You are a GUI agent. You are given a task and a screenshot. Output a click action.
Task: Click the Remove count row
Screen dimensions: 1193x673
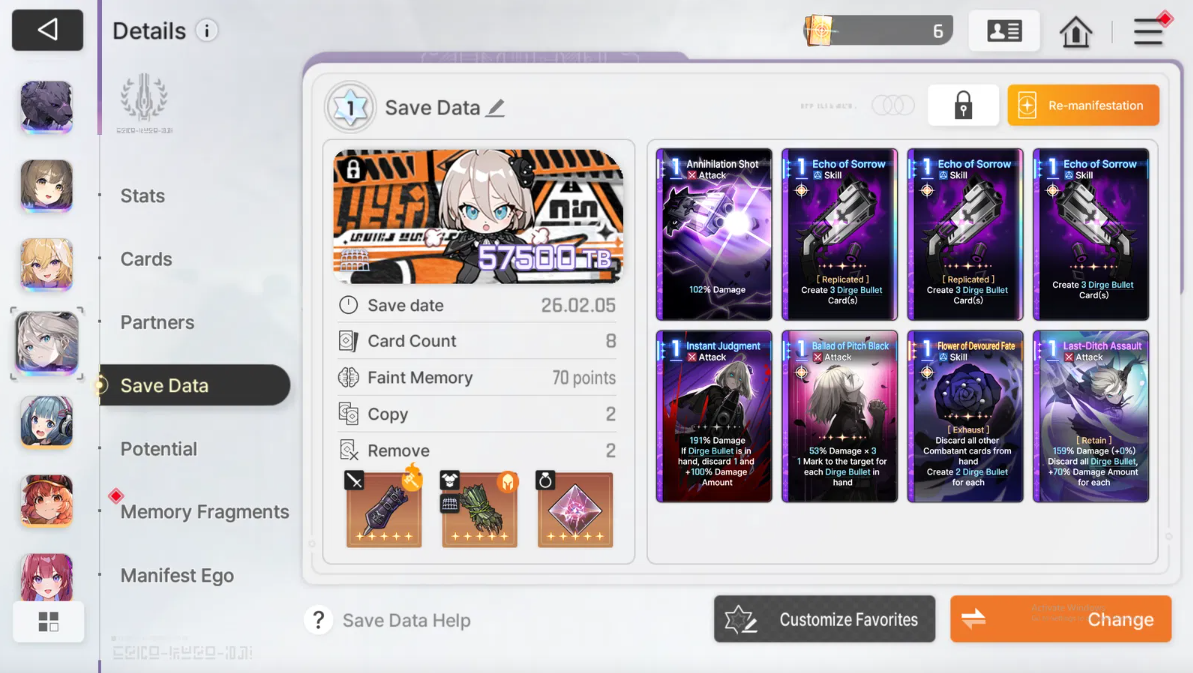click(477, 450)
